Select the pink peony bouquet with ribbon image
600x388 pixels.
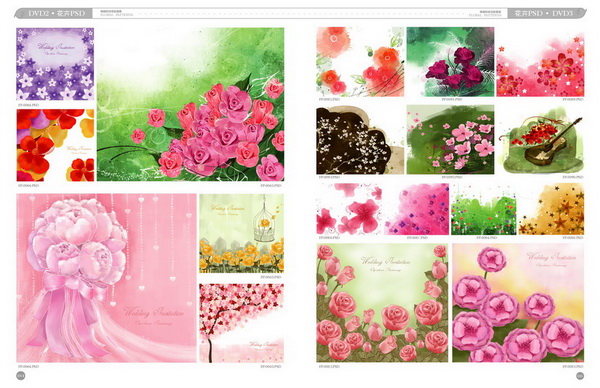(106, 278)
